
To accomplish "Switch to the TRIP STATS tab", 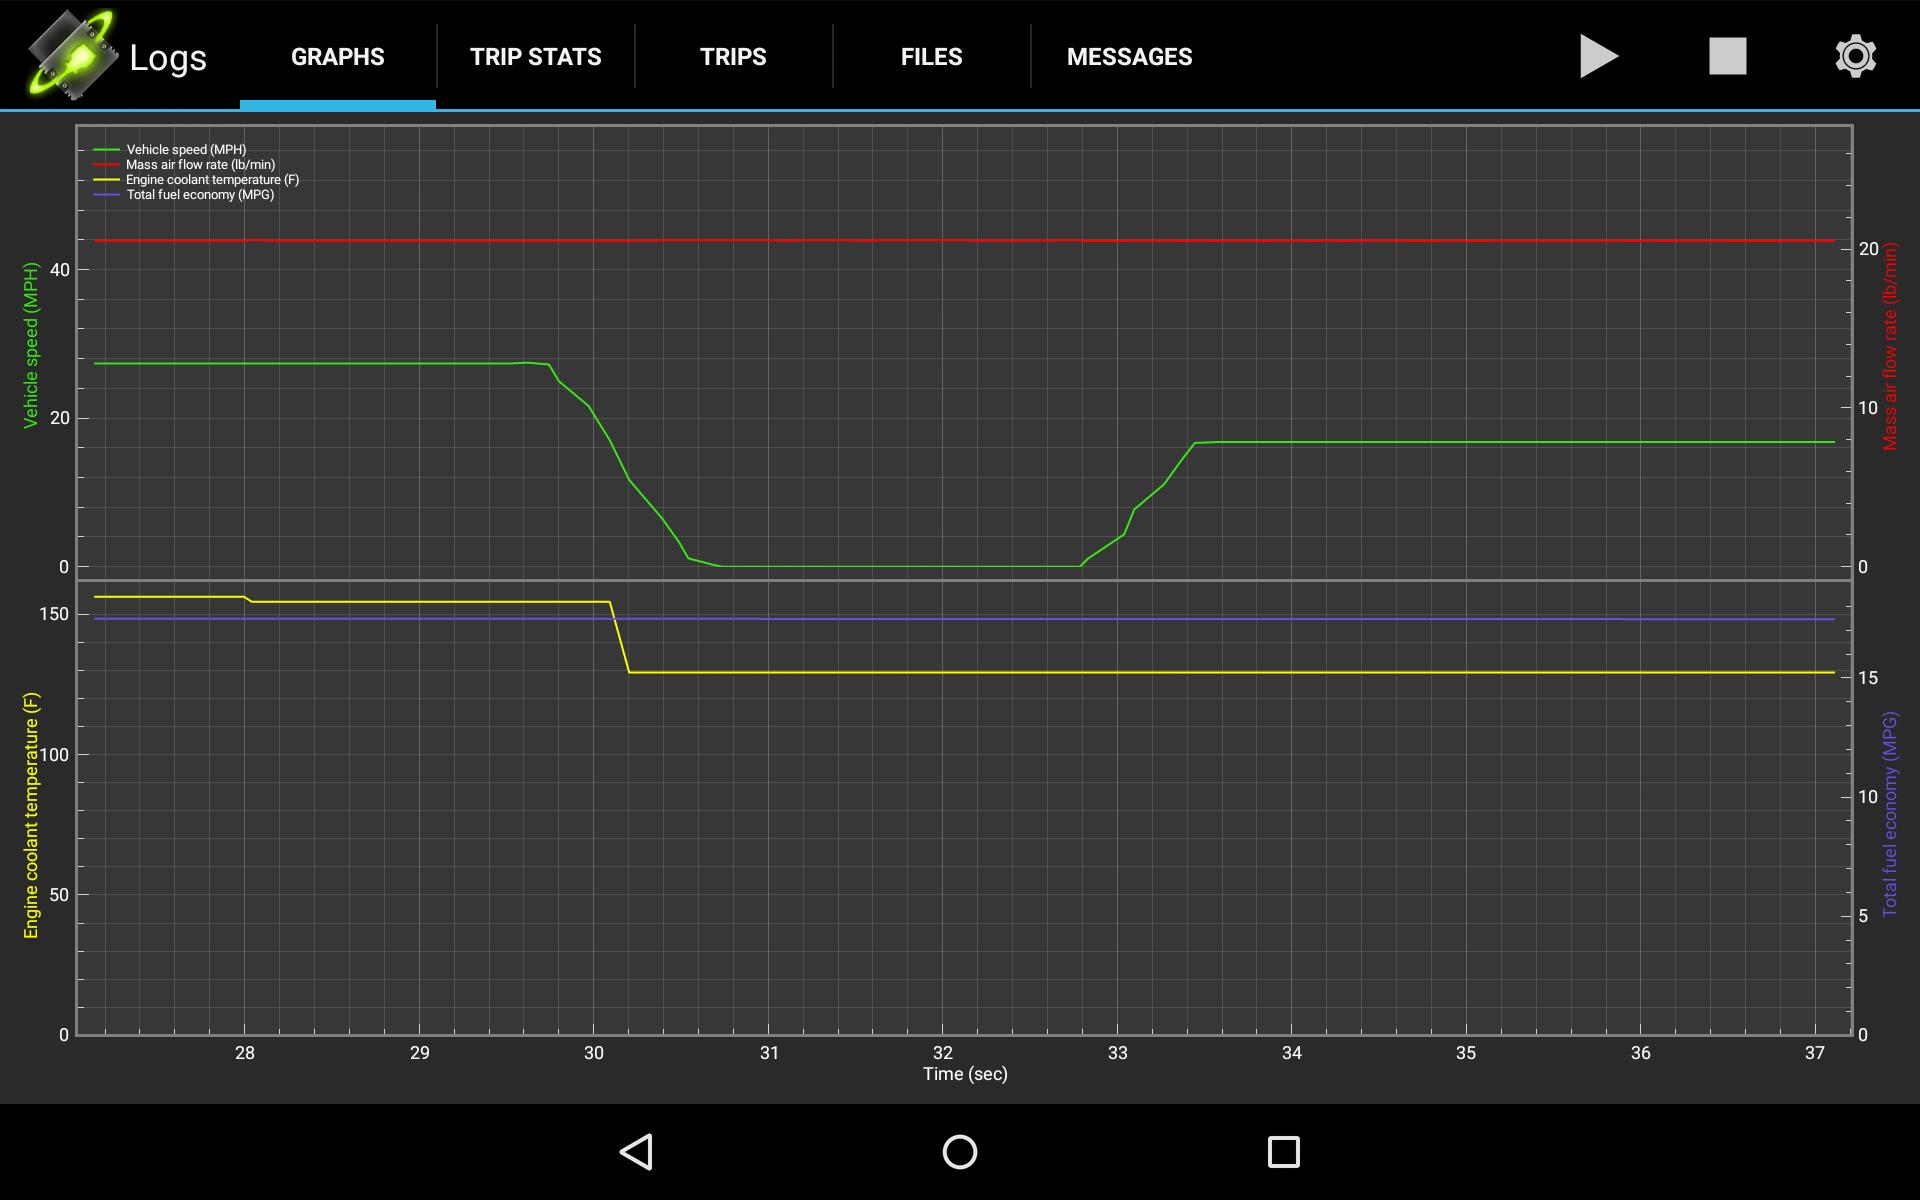I will click(x=536, y=57).
